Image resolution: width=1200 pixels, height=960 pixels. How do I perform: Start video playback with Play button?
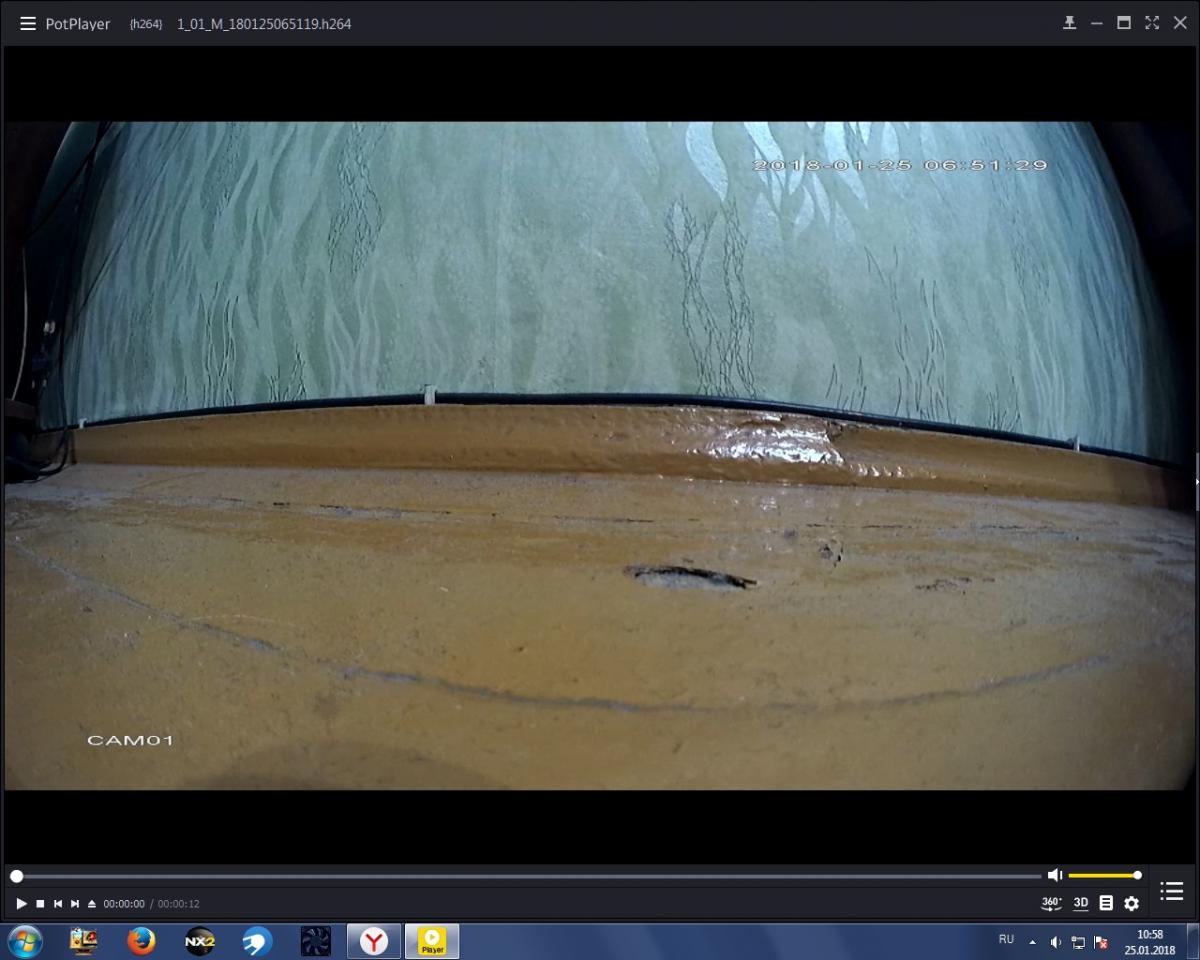point(21,903)
